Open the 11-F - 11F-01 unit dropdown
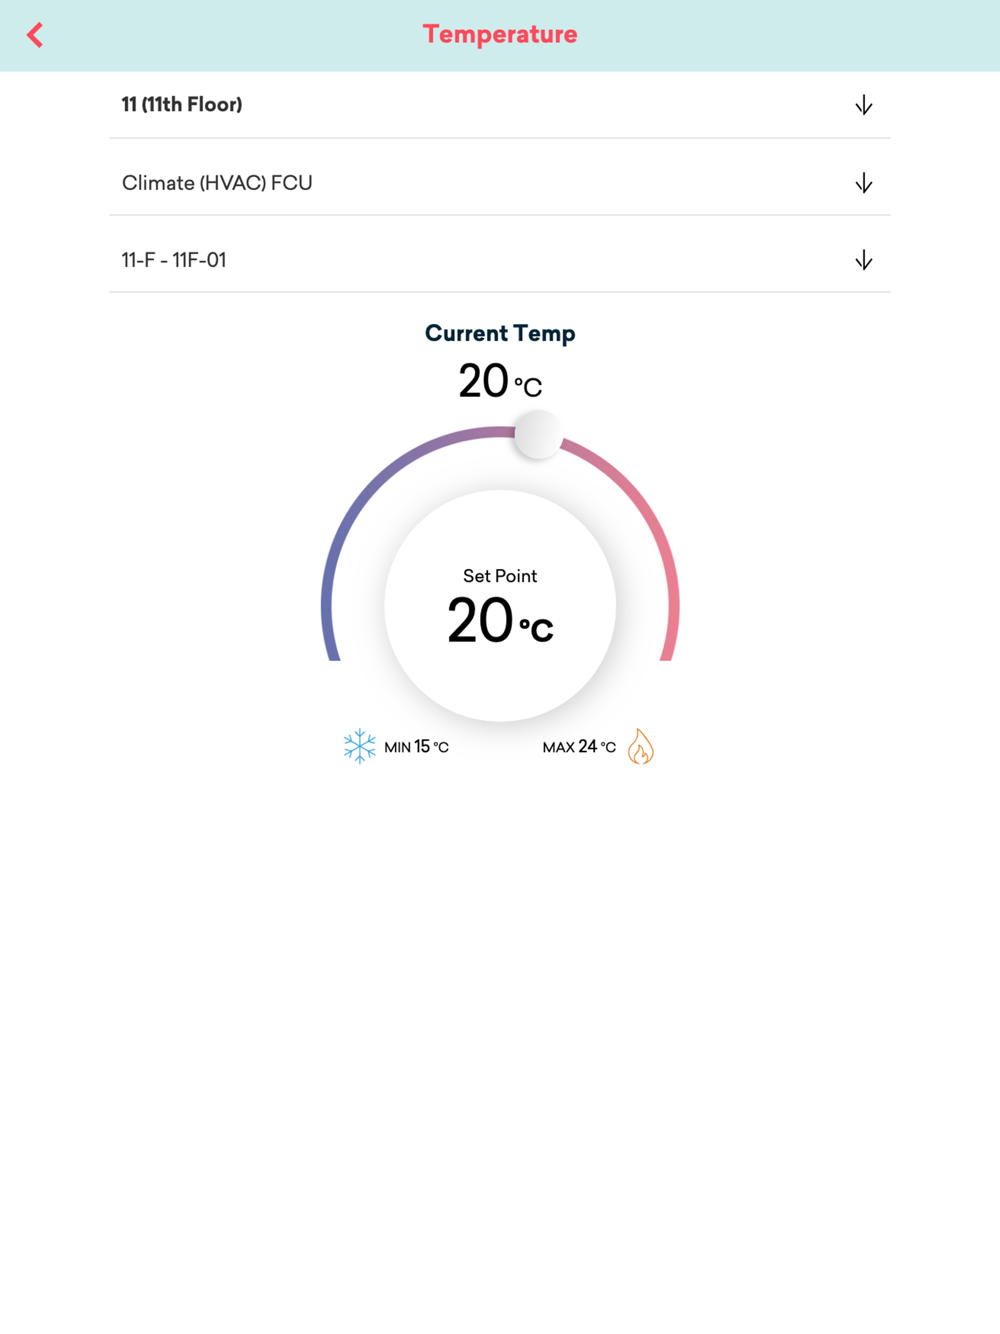This screenshot has width=1000, height=1334. pos(174,261)
